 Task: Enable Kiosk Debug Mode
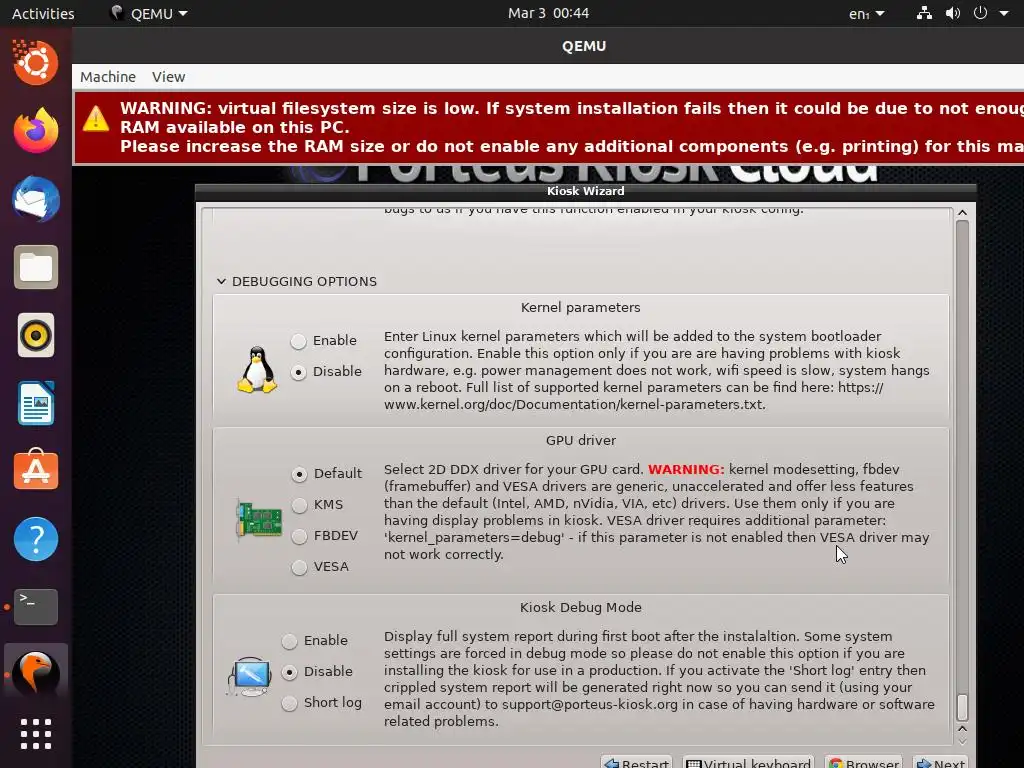[289, 641]
